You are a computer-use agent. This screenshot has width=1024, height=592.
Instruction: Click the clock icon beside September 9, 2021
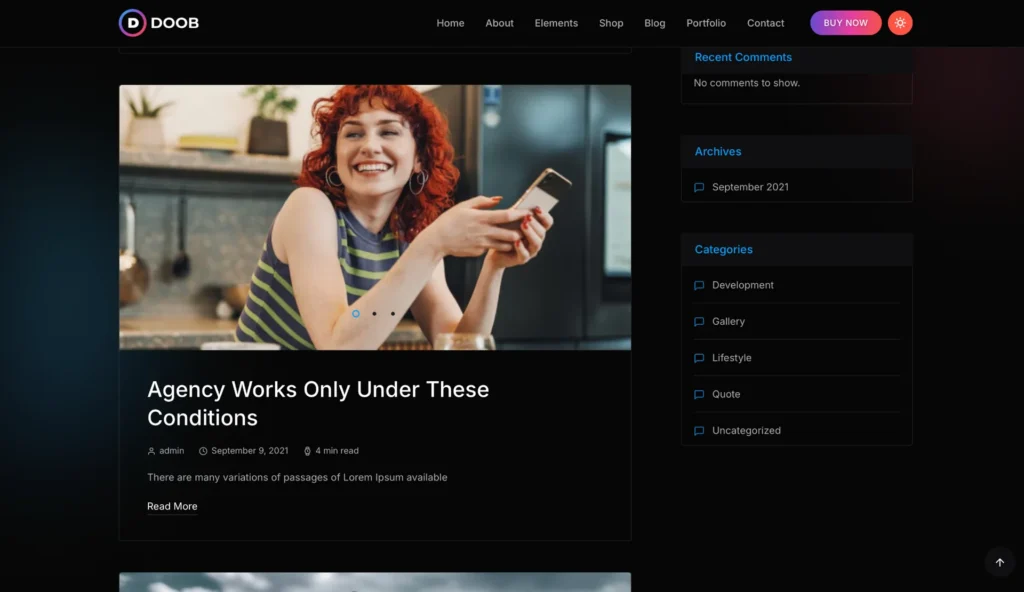203,451
